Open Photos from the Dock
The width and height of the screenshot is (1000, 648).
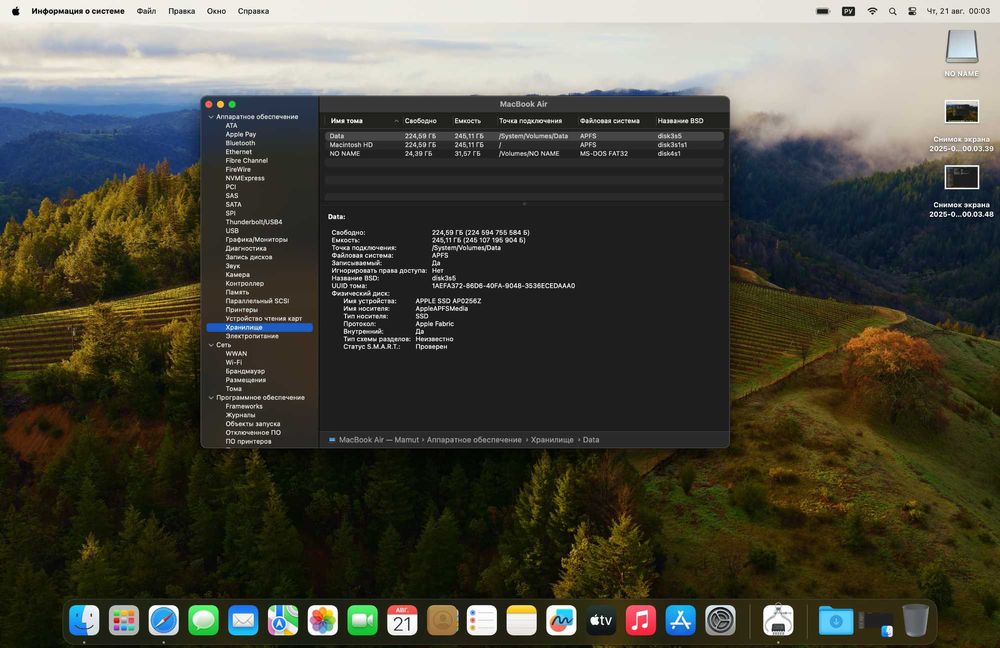point(323,620)
